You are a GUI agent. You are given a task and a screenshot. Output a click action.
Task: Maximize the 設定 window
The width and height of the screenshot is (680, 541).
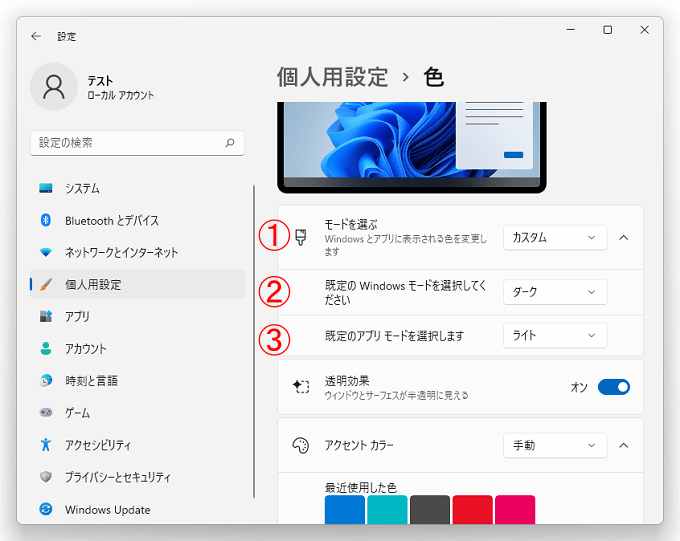(608, 30)
